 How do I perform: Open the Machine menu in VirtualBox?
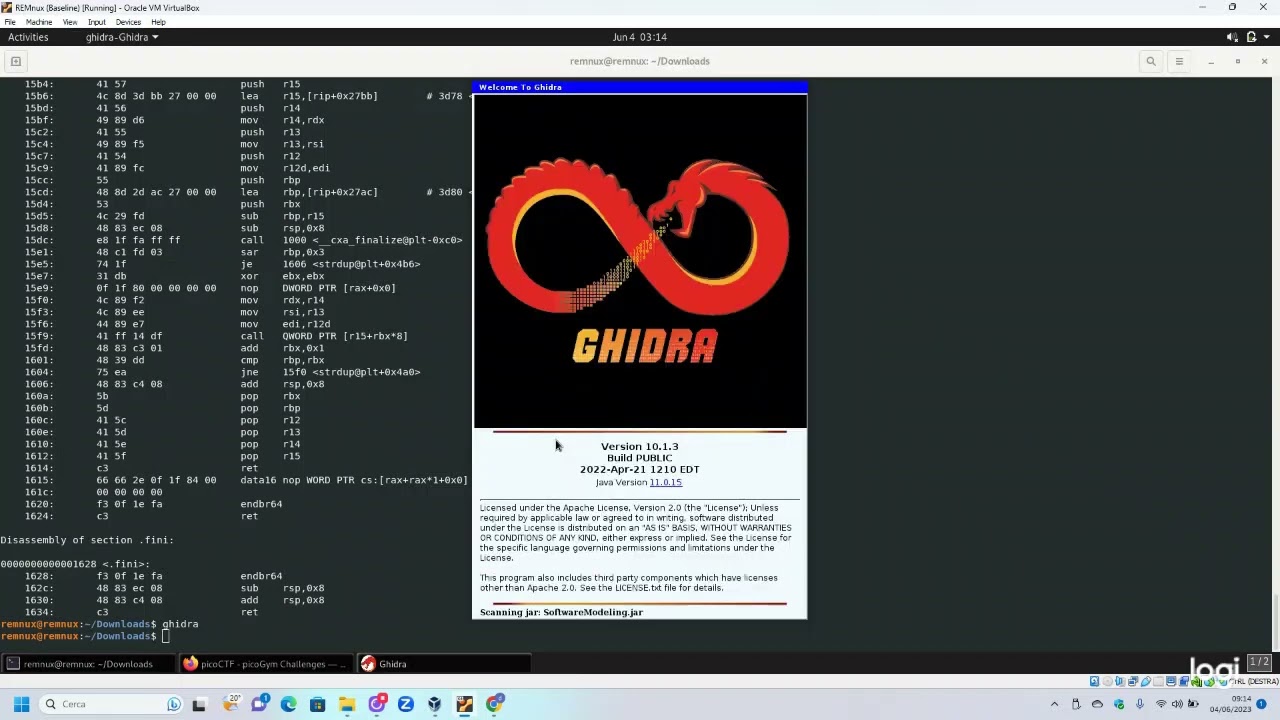pyautogui.click(x=38, y=22)
